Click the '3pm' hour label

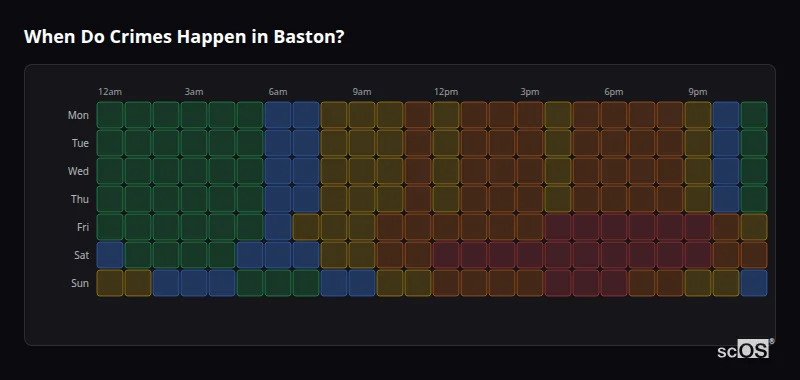click(530, 92)
